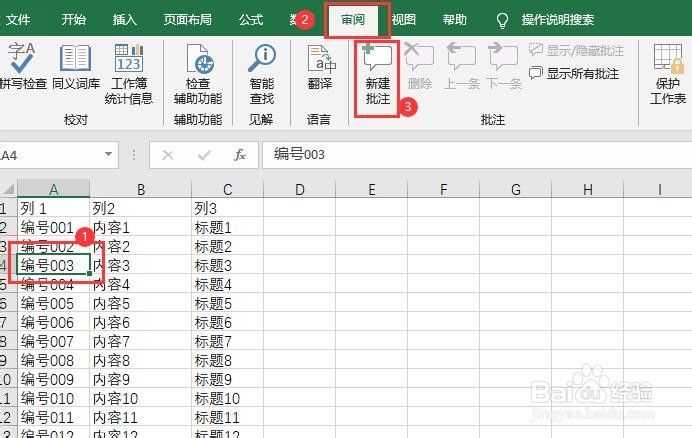Select column E header
692x438 pixels.
pyautogui.click(x=372, y=189)
